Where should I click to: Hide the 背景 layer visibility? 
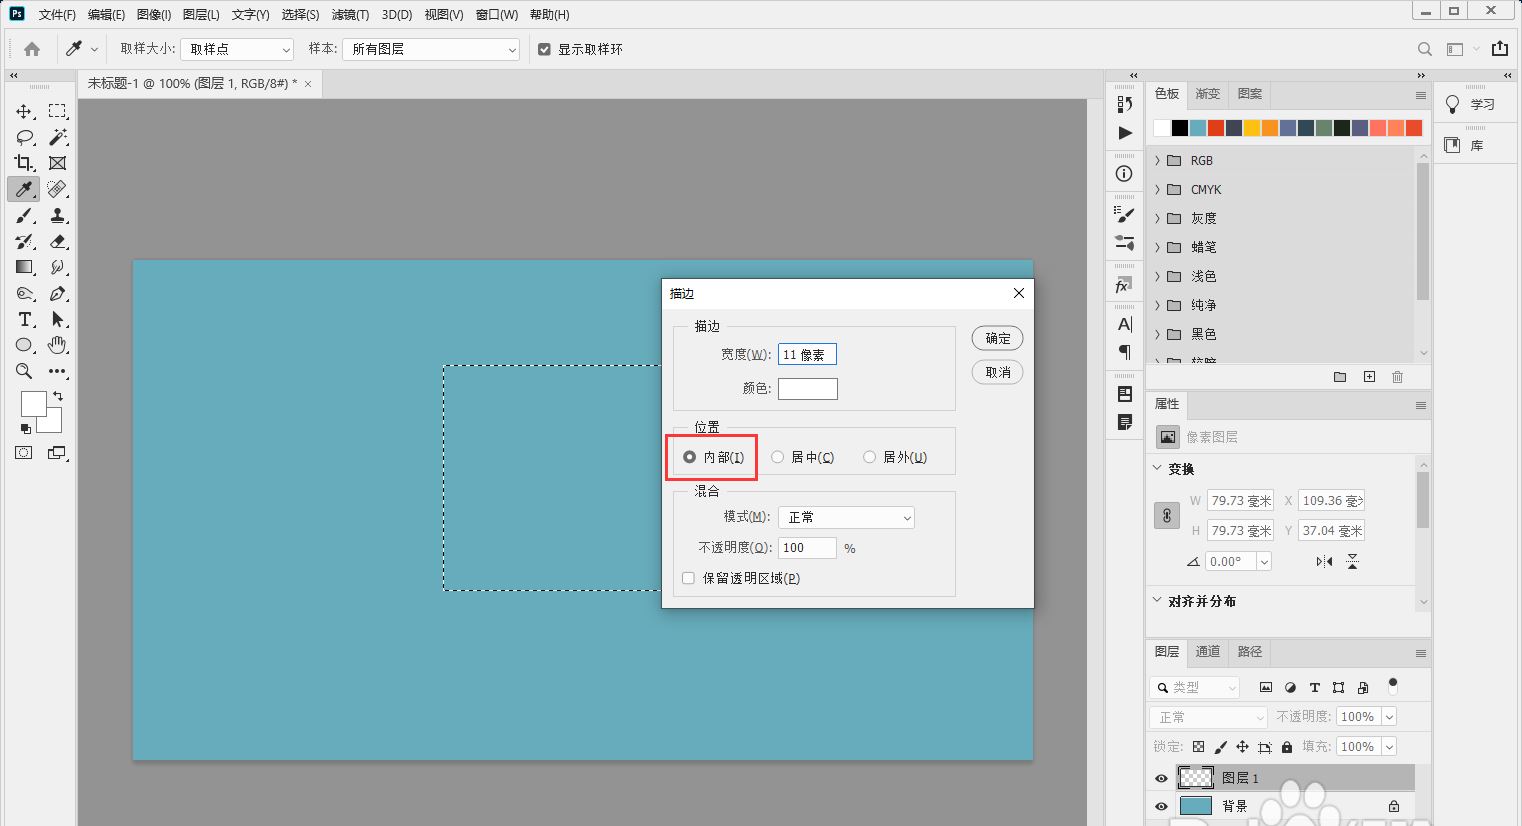pos(1161,806)
